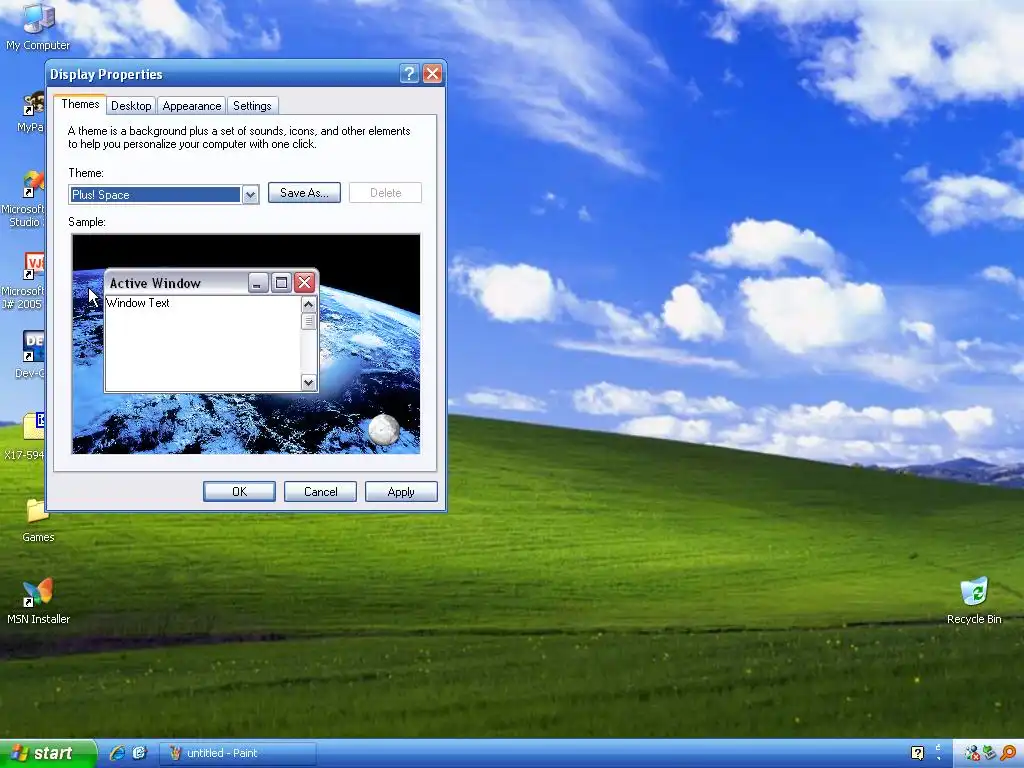The height and width of the screenshot is (768, 1024).
Task: Click the Save As... button
Action: 304,193
